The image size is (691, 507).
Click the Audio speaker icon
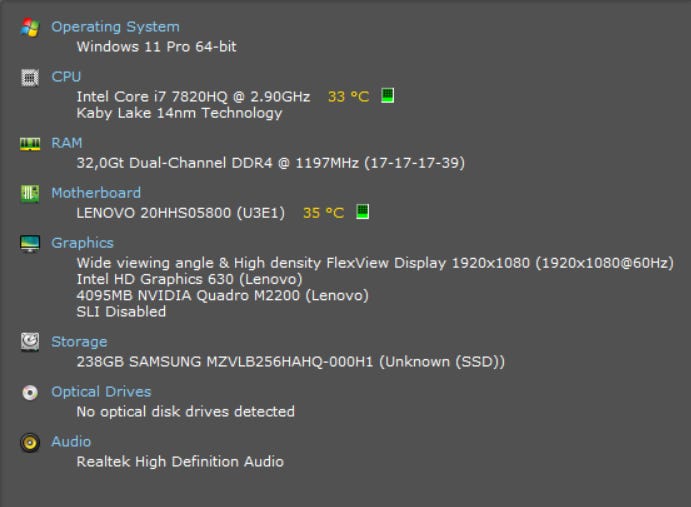[30, 442]
